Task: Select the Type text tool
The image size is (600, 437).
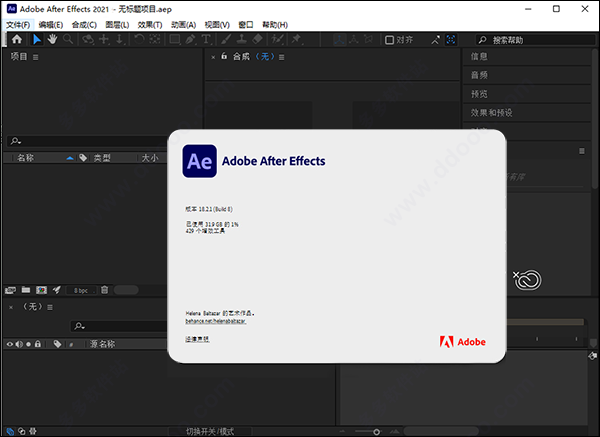Action: pos(206,39)
